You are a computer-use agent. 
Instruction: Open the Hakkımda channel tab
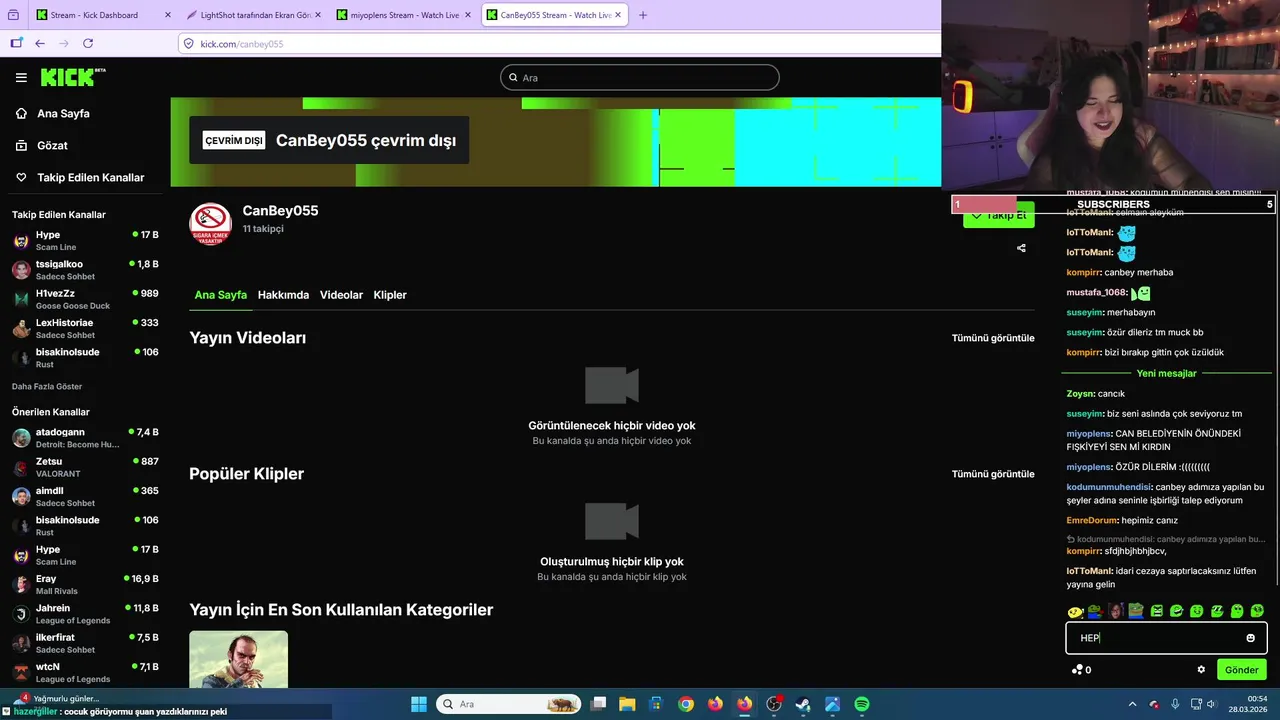click(x=283, y=295)
